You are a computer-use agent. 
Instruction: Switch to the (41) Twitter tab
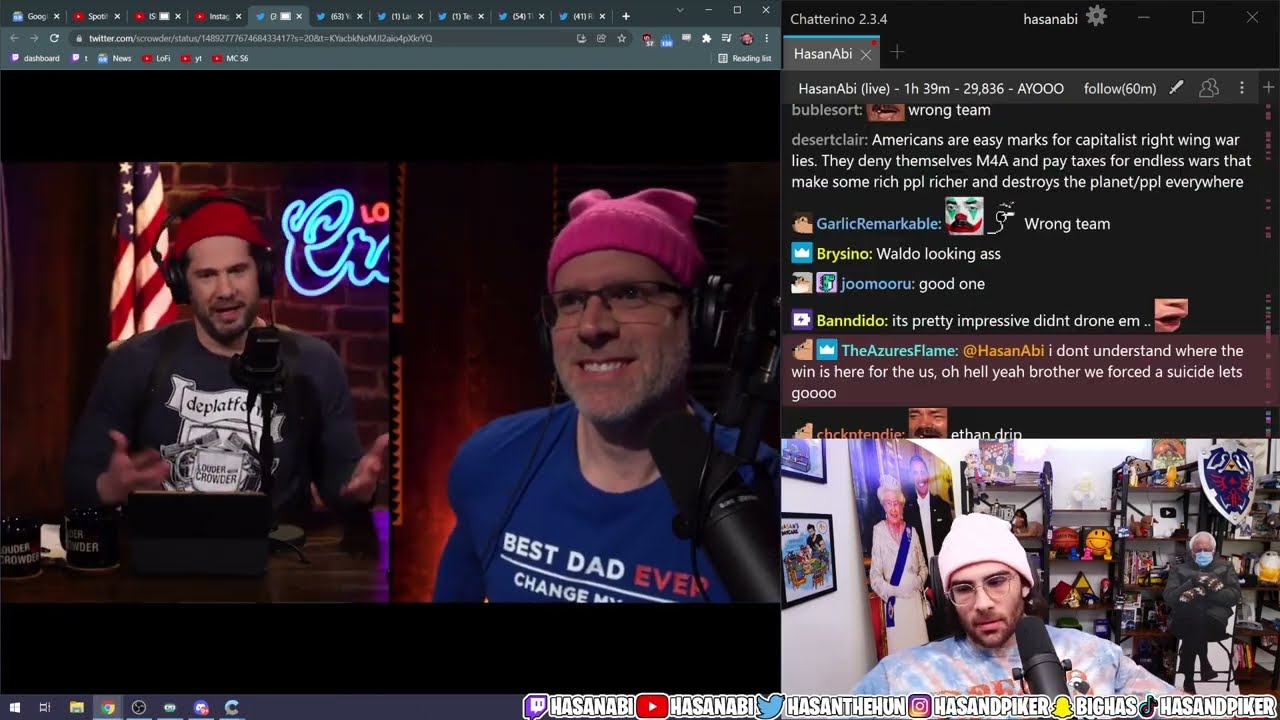click(581, 16)
